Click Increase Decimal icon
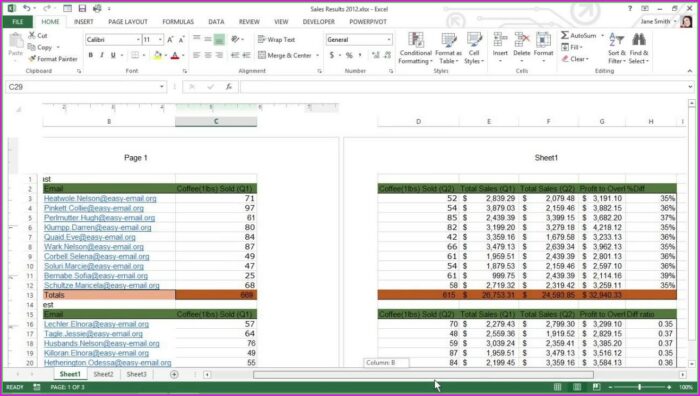Viewport: 700px width, 396px height. [x=375, y=55]
